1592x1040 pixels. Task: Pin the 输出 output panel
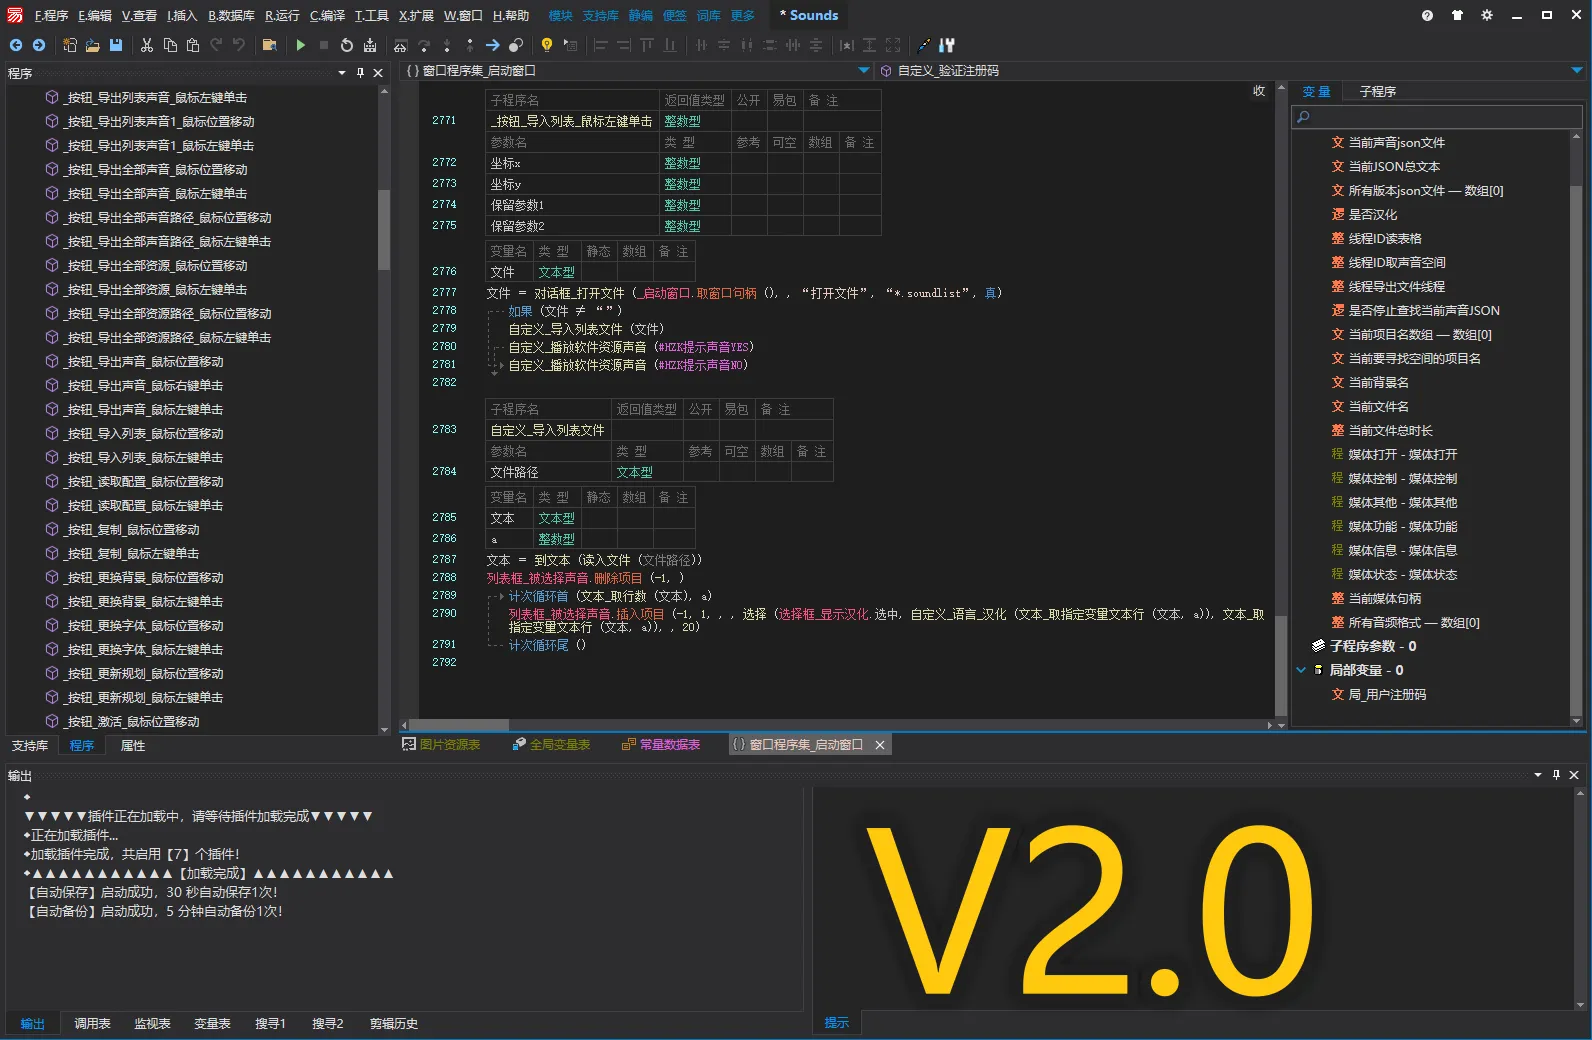coord(1556,775)
